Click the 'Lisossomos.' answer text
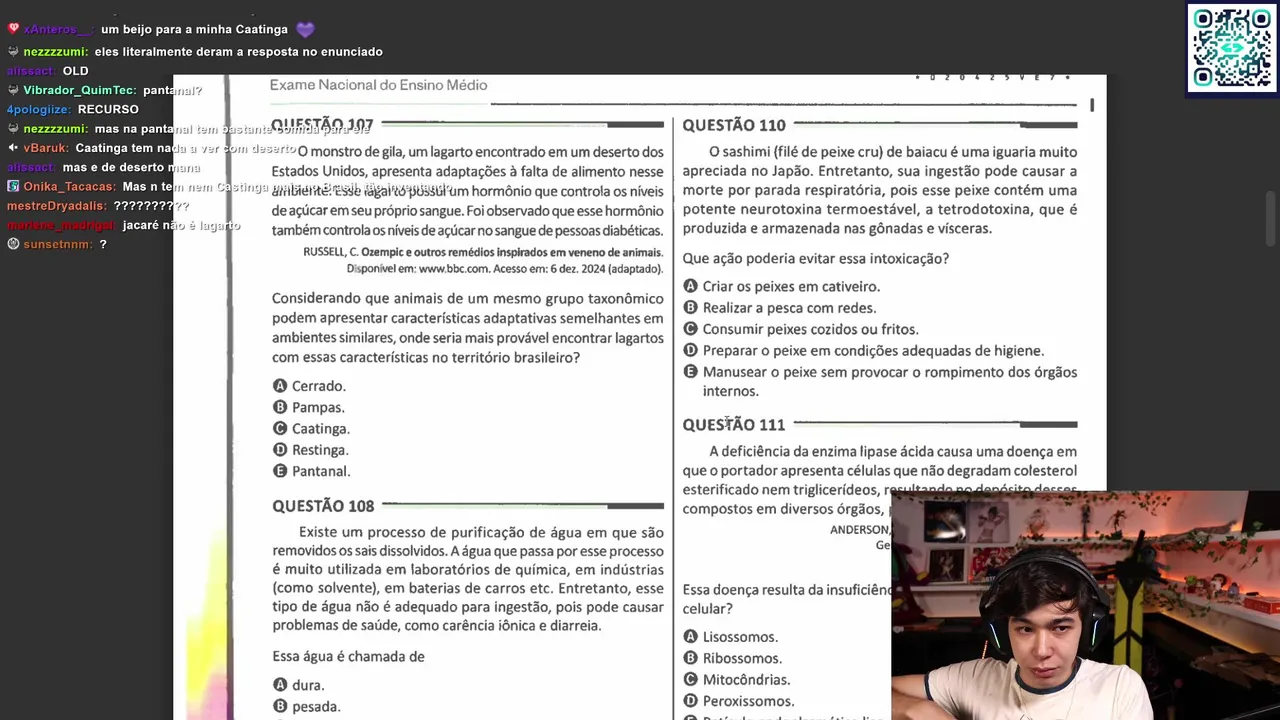This screenshot has width=1280, height=720. pyautogui.click(x=740, y=637)
